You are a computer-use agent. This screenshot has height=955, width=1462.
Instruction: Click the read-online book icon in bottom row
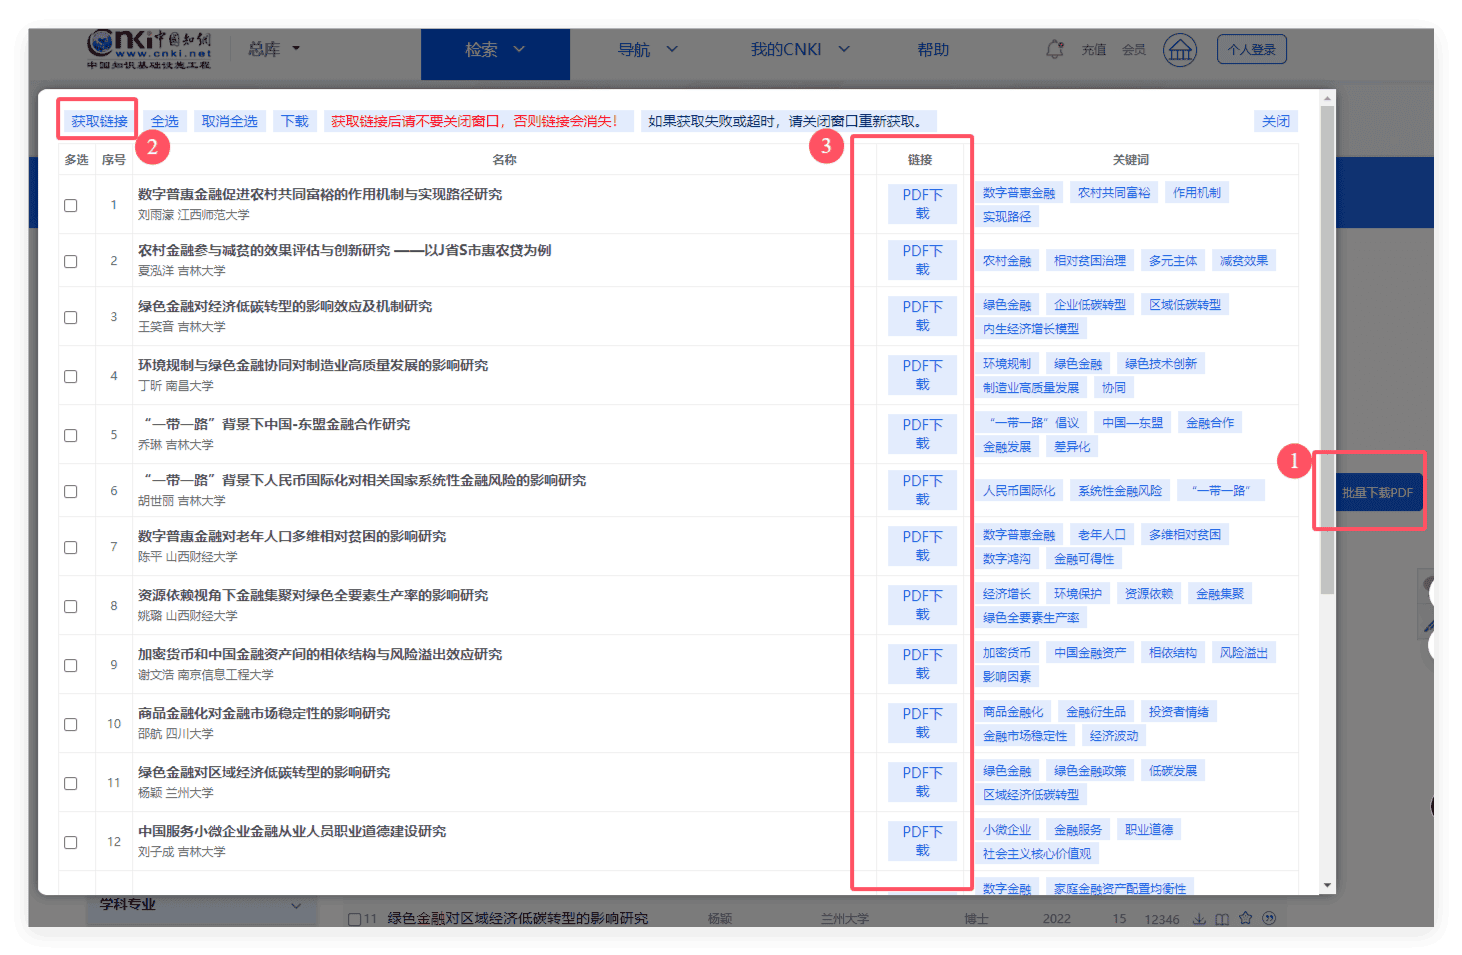(x=1222, y=919)
